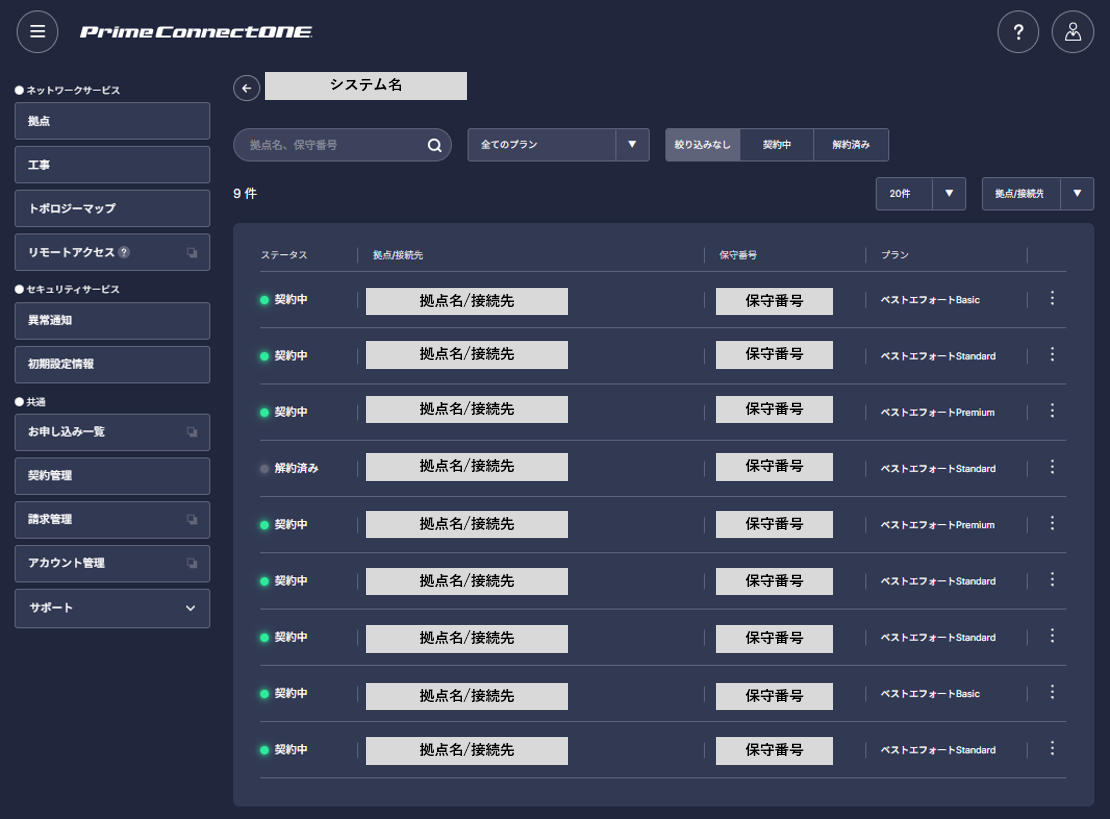Viewport: 1110px width, 819px height.
Task: Open three-dot menu for the 解約済み row
Action: (1052, 467)
